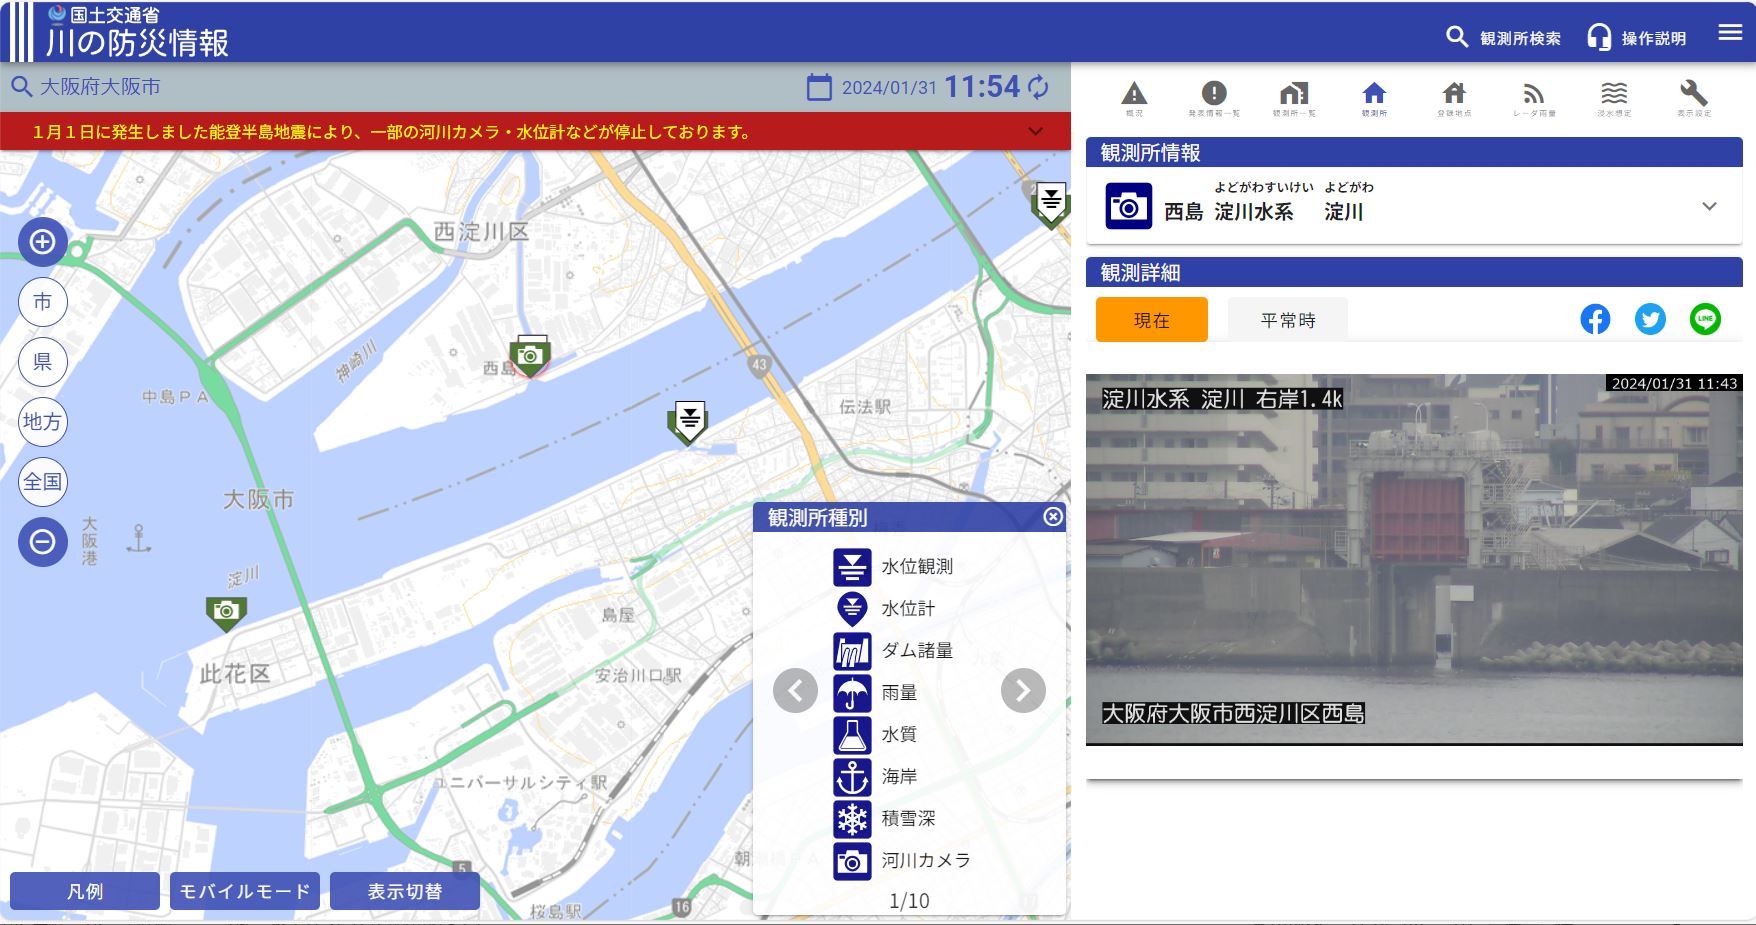Open the レーダ雨量 radar rainfall icon
The width and height of the screenshot is (1756, 925).
pyautogui.click(x=1534, y=98)
